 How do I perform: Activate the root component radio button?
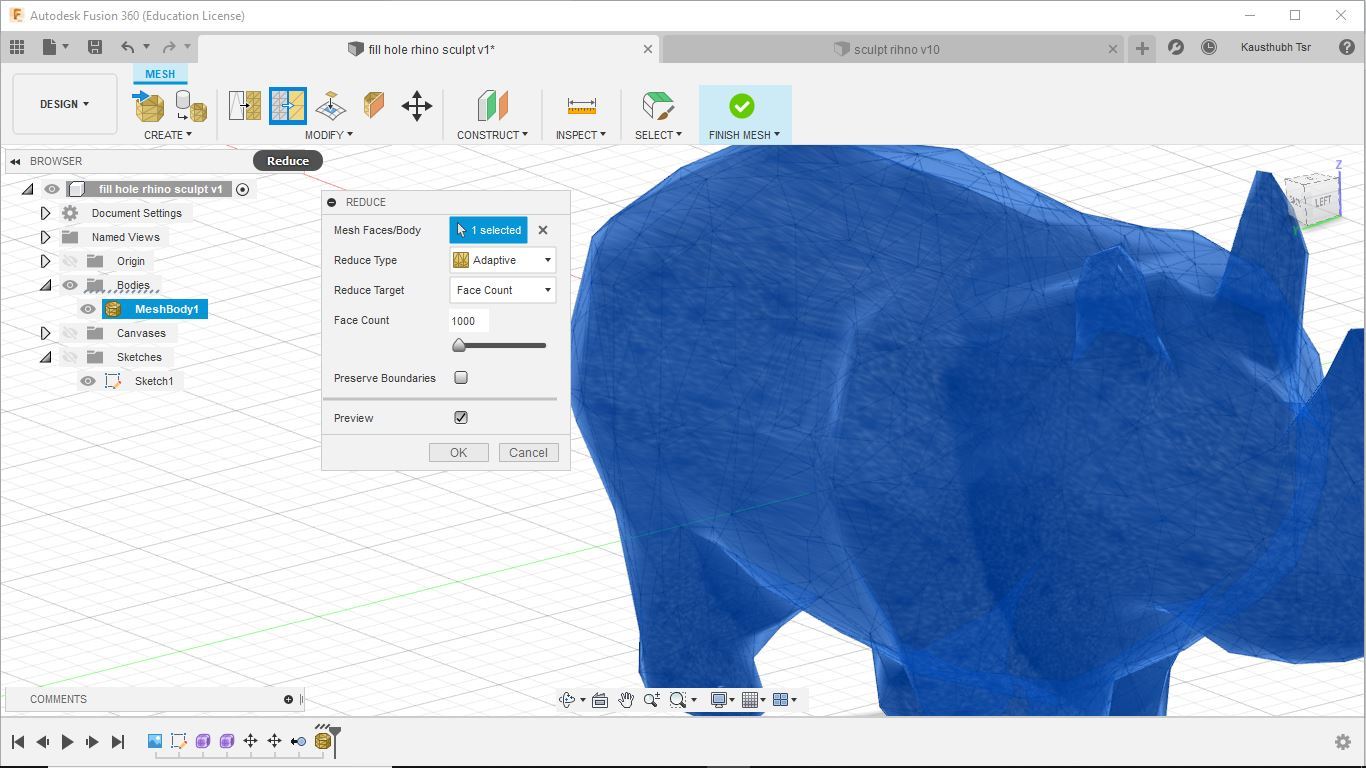(242, 189)
